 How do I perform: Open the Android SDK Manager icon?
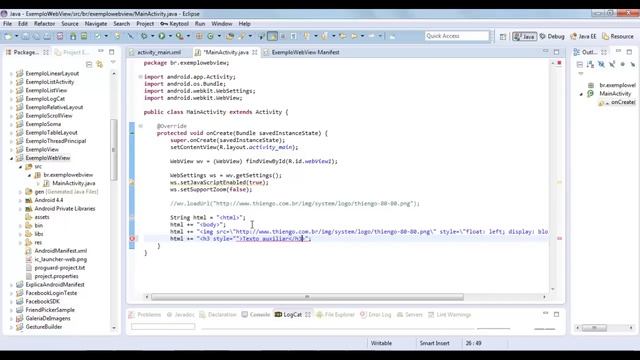73,36
